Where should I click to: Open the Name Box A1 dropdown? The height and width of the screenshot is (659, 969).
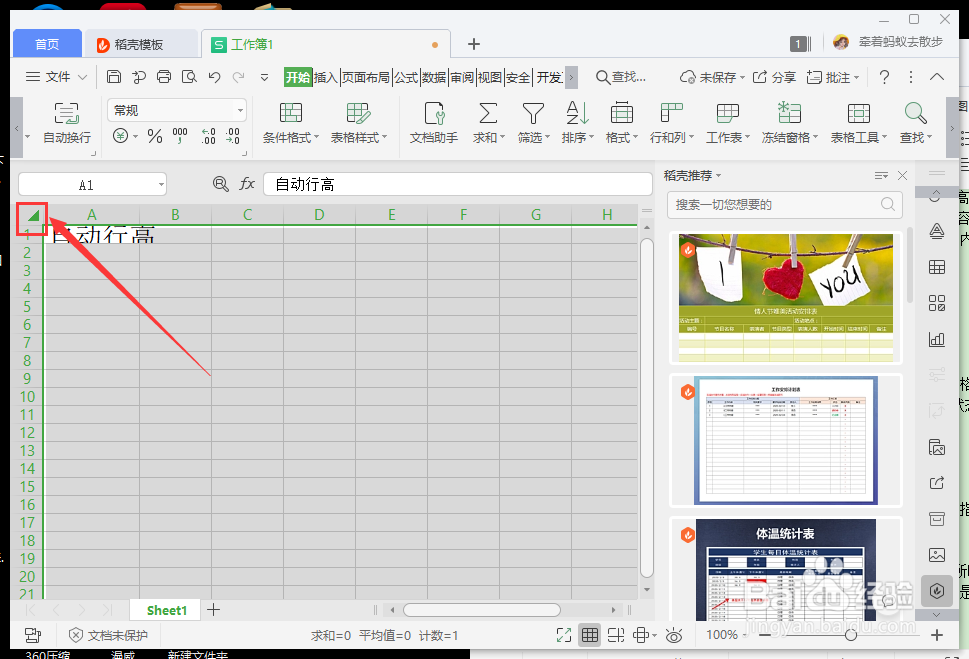click(161, 184)
